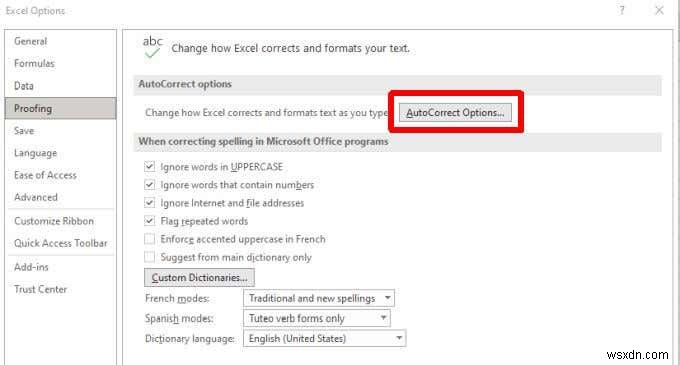Image resolution: width=680 pixels, height=365 pixels.
Task: Go to the Trust Center category
Action: [60, 289]
